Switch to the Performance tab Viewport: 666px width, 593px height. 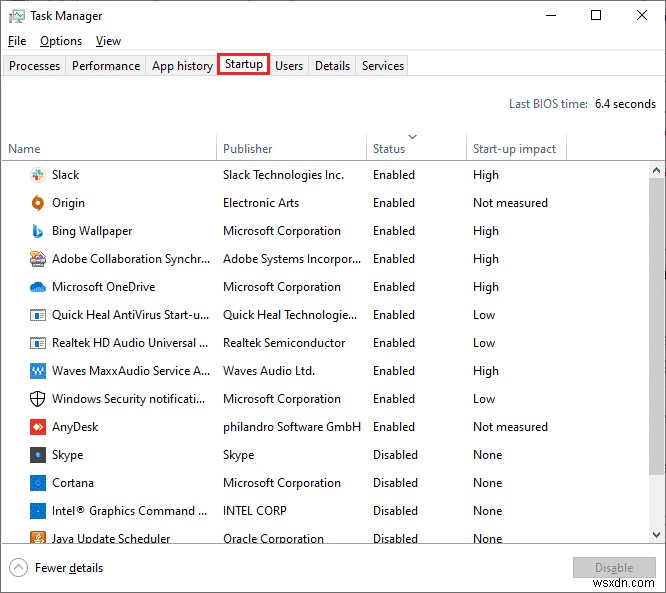coord(106,66)
